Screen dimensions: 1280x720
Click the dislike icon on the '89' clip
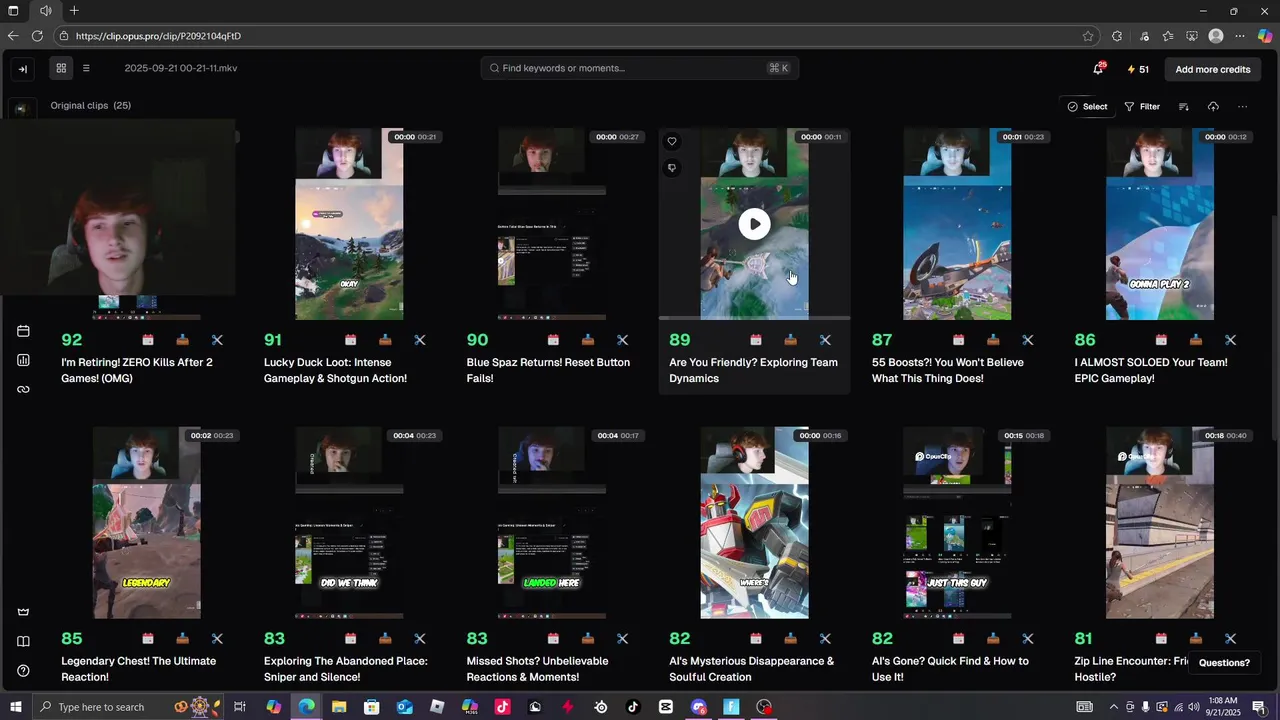click(x=672, y=168)
